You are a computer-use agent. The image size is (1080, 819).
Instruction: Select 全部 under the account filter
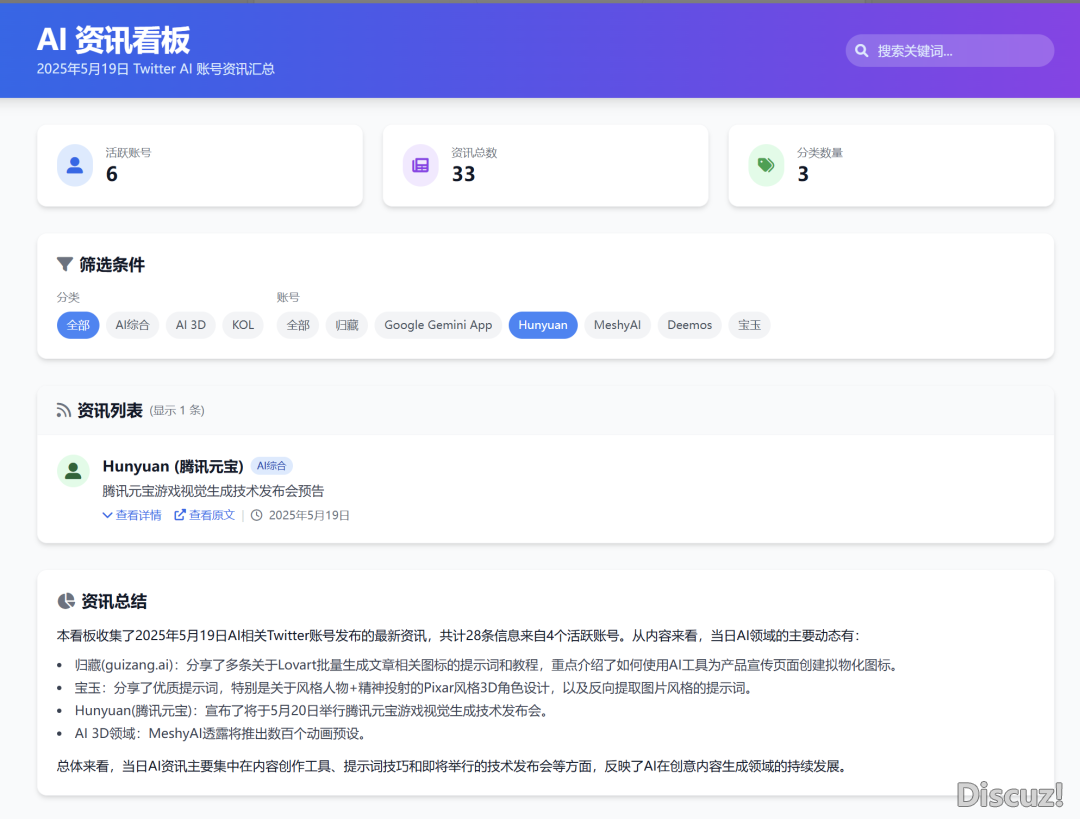[298, 325]
